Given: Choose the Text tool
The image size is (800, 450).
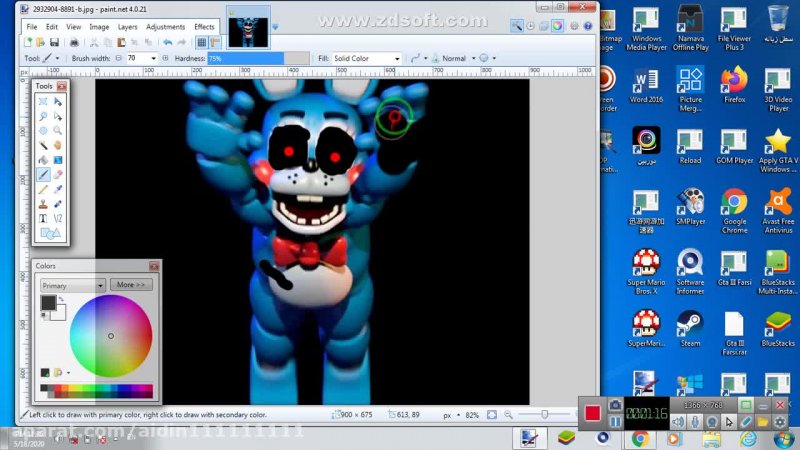Looking at the screenshot, I should pos(44,218).
